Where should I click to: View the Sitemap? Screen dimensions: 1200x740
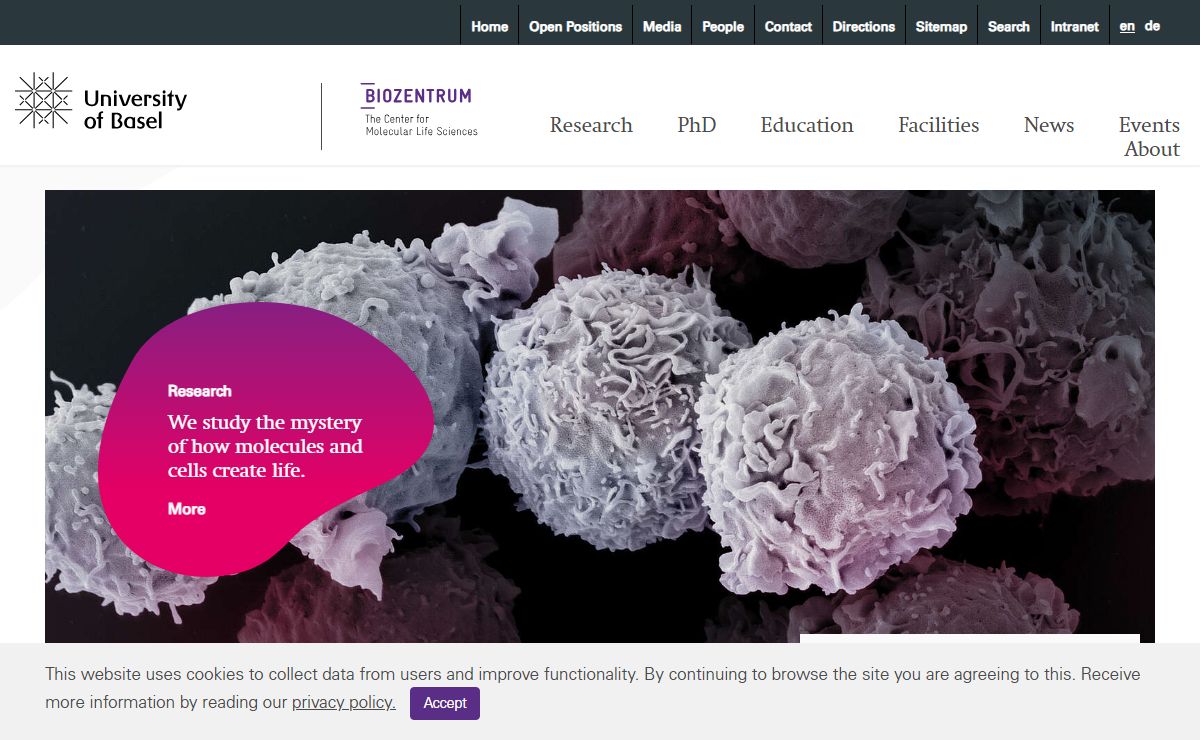pos(941,27)
